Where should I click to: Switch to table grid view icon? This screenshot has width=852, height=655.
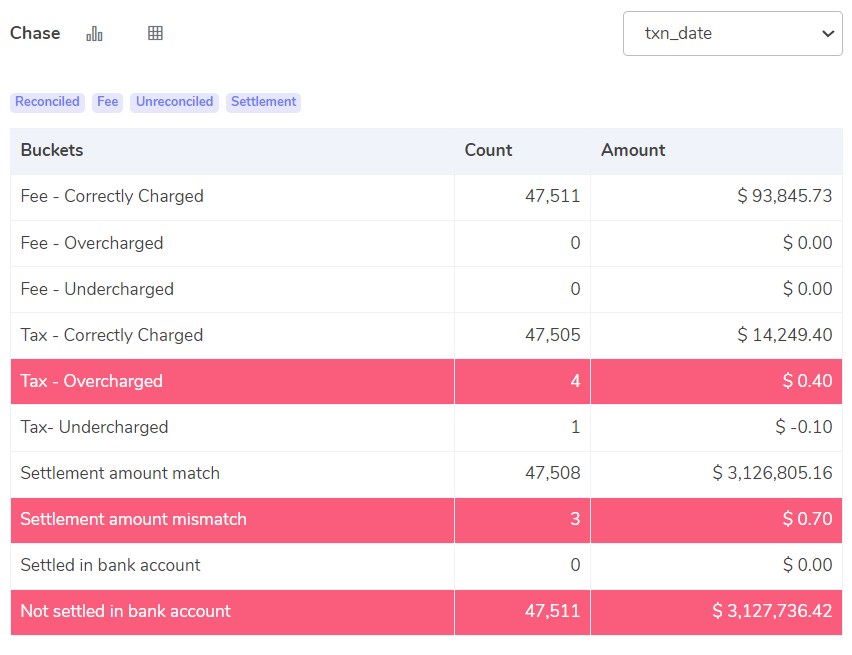[x=155, y=33]
